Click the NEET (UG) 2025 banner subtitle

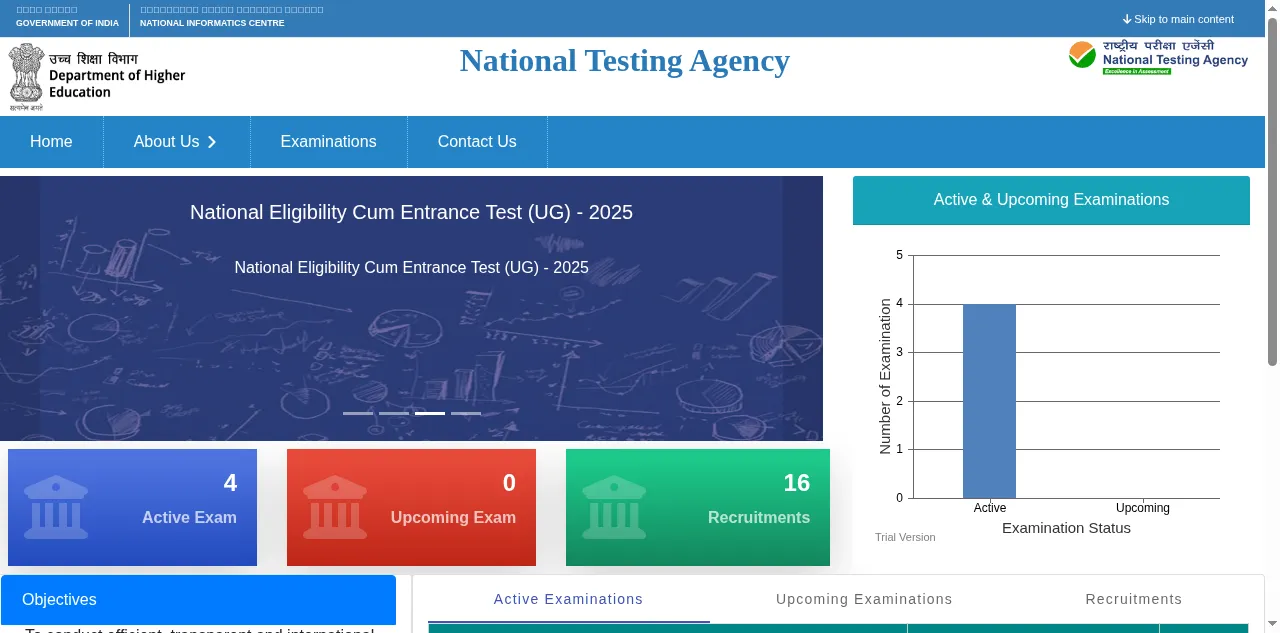(411, 268)
